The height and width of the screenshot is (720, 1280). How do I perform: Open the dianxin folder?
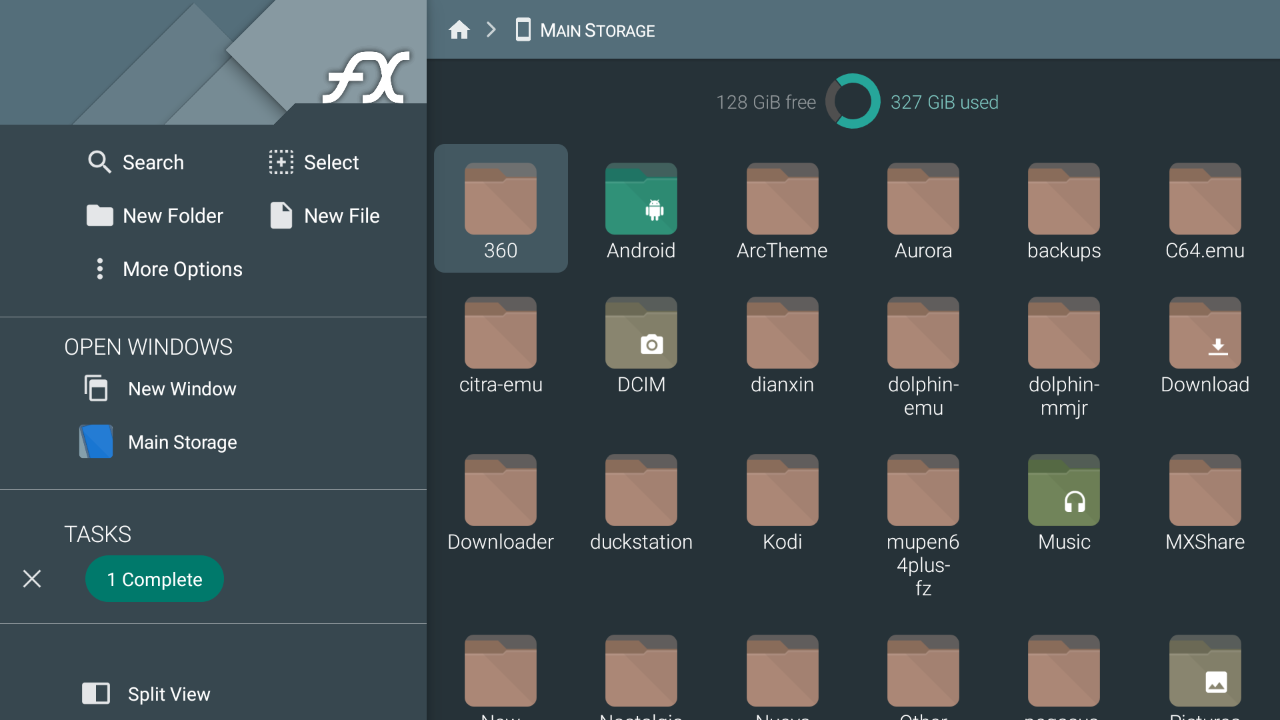782,345
